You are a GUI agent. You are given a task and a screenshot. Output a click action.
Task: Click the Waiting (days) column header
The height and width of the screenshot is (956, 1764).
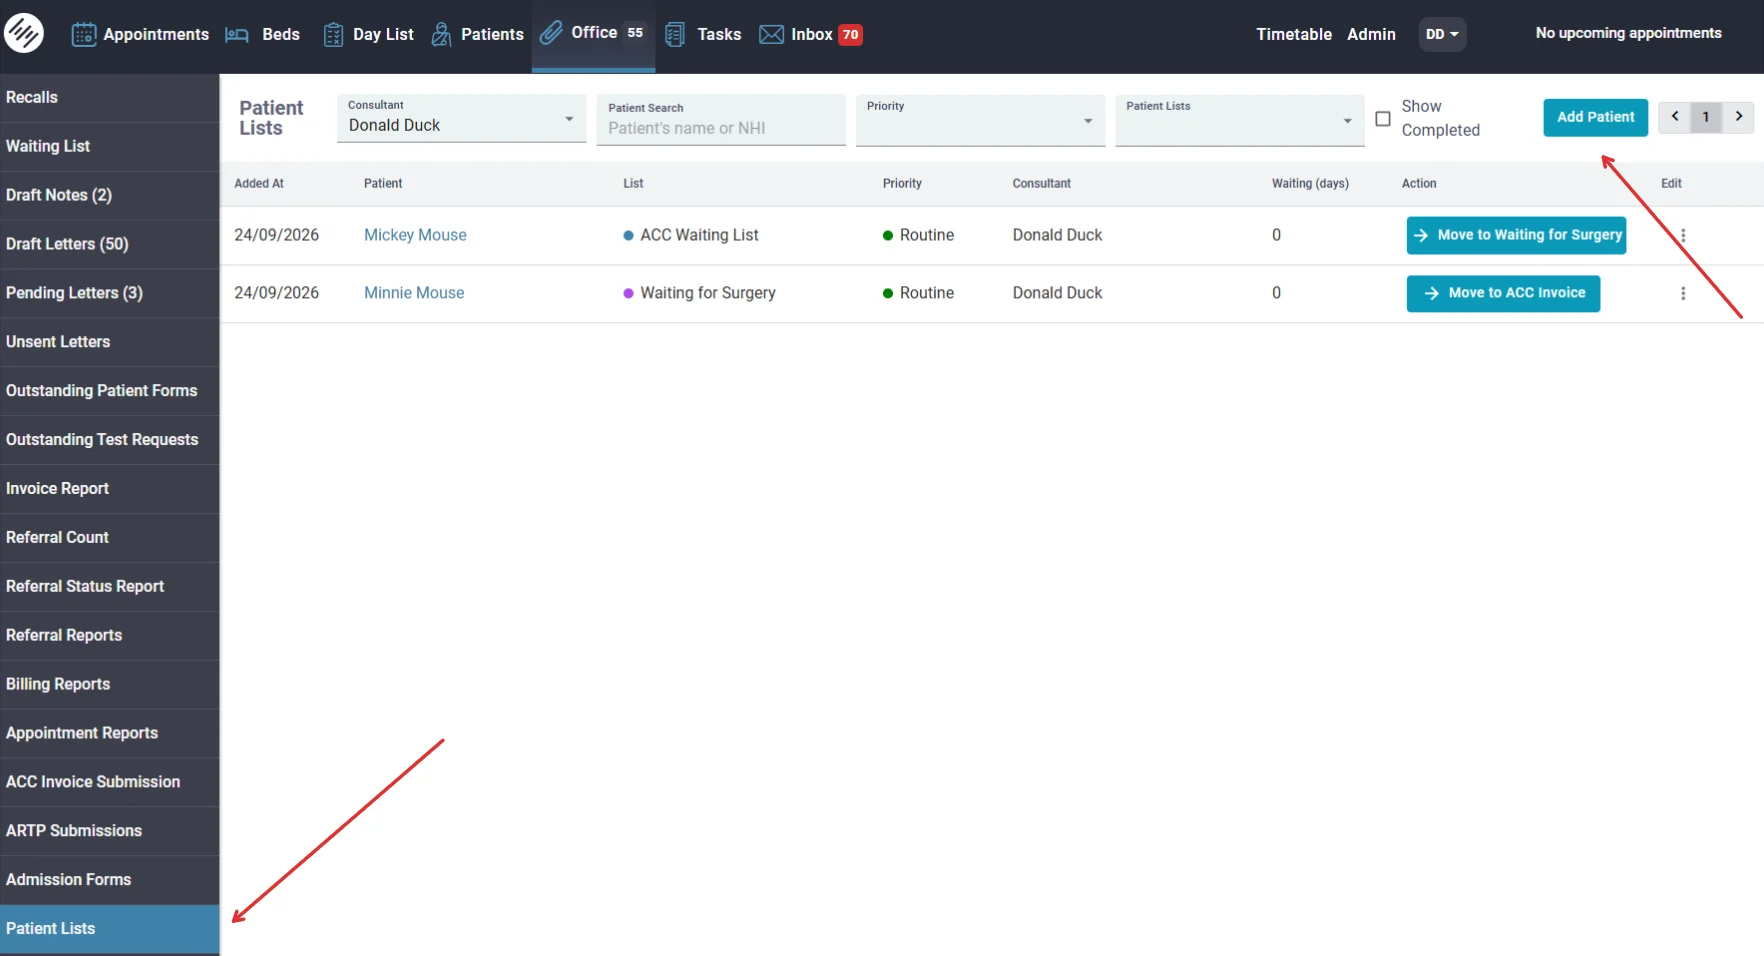tap(1310, 184)
